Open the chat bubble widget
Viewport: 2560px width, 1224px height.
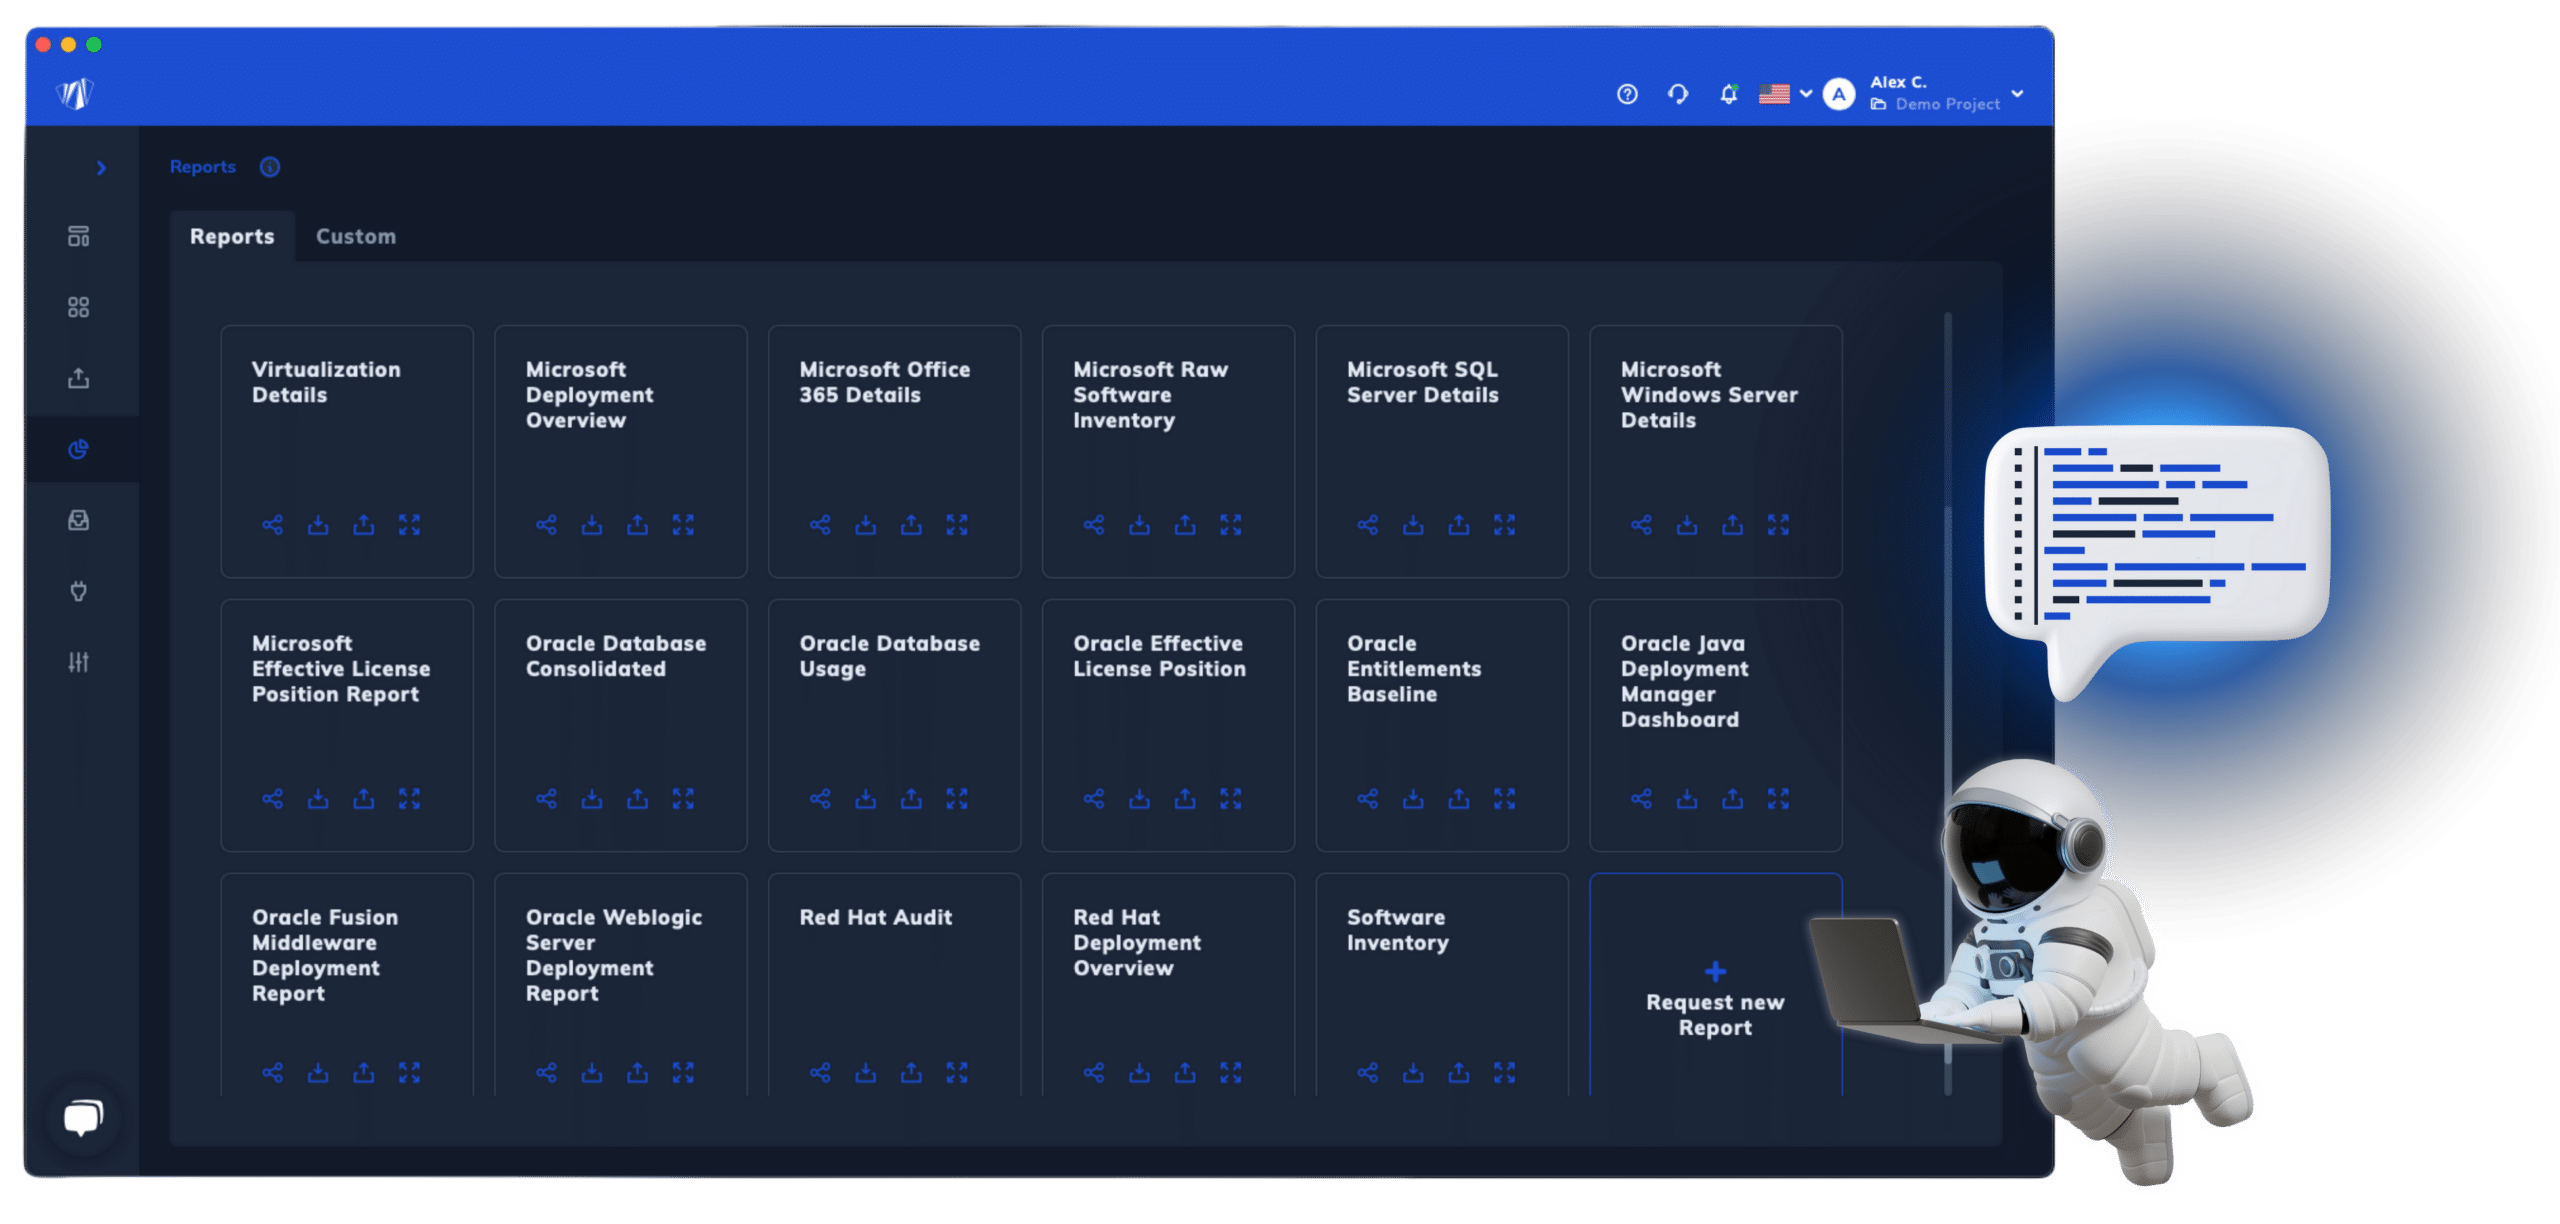[x=83, y=1117]
